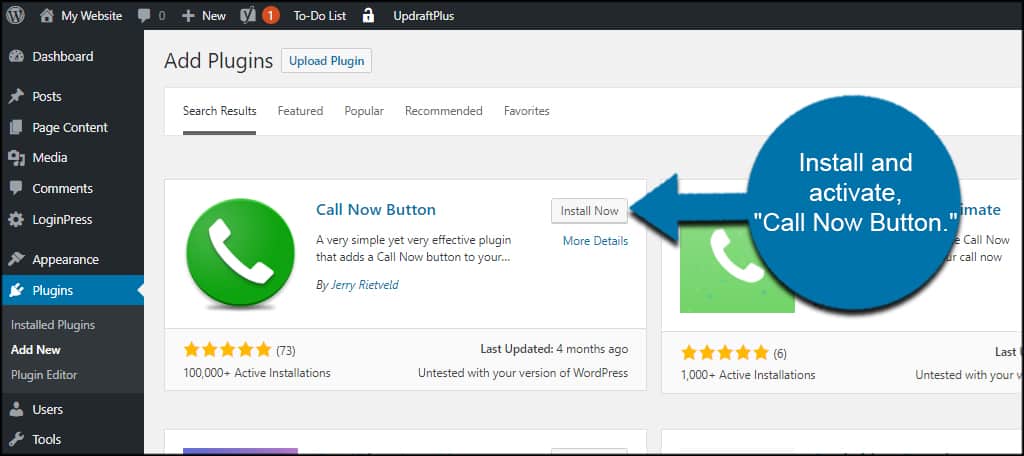Click the orange notification badge showing 1

(271, 16)
